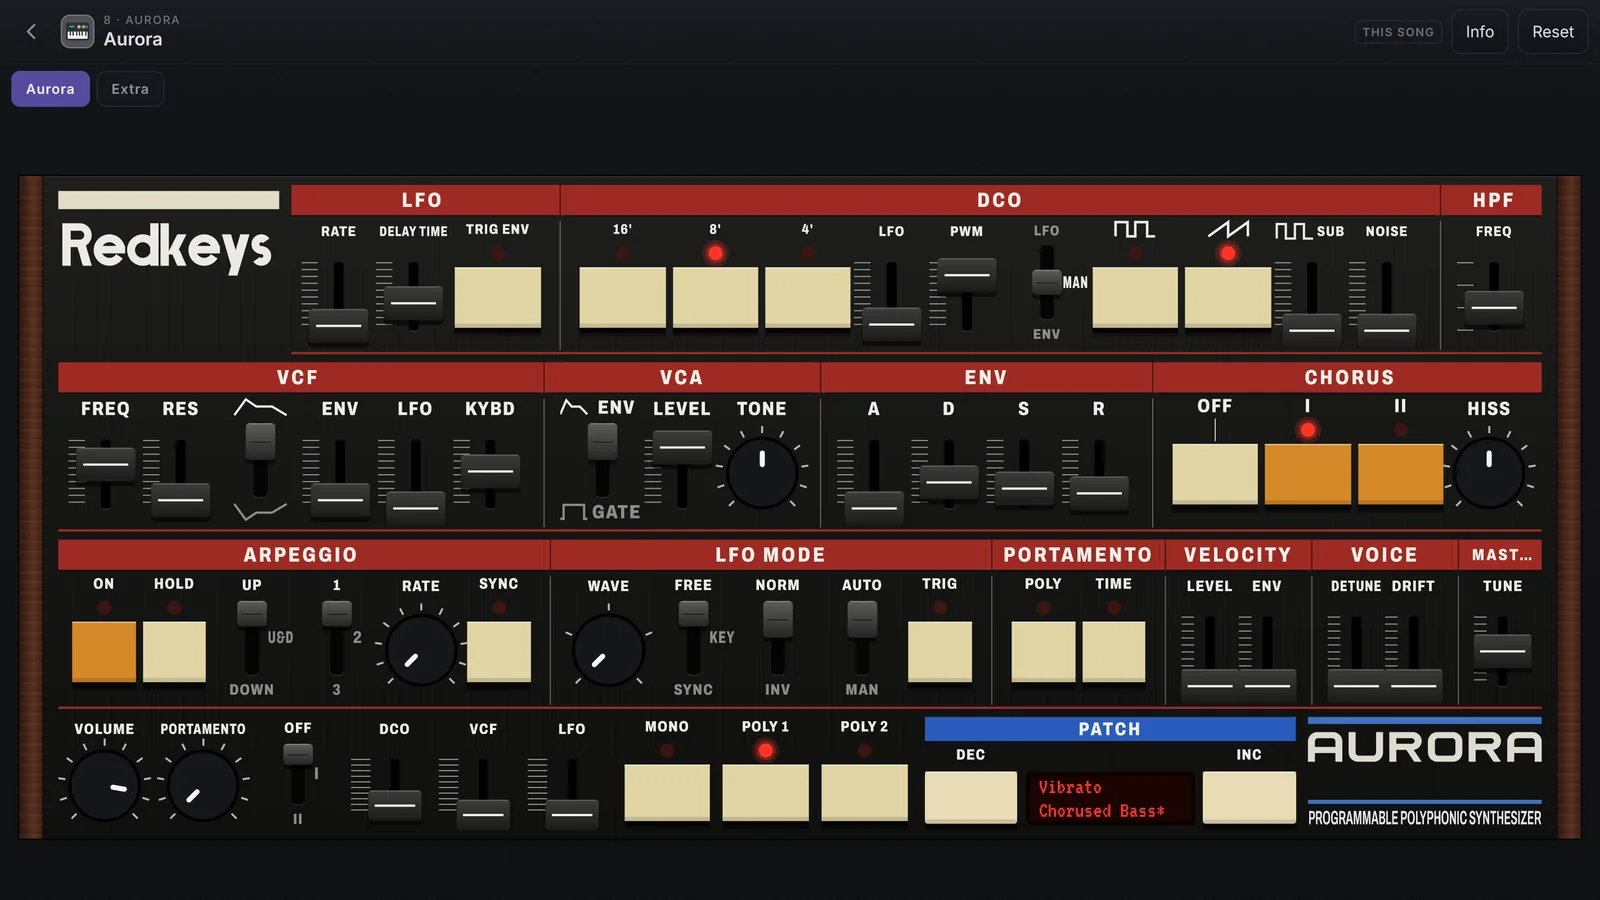Toggle the 16' DCO range button
1600x900 pixels.
pyautogui.click(x=623, y=297)
